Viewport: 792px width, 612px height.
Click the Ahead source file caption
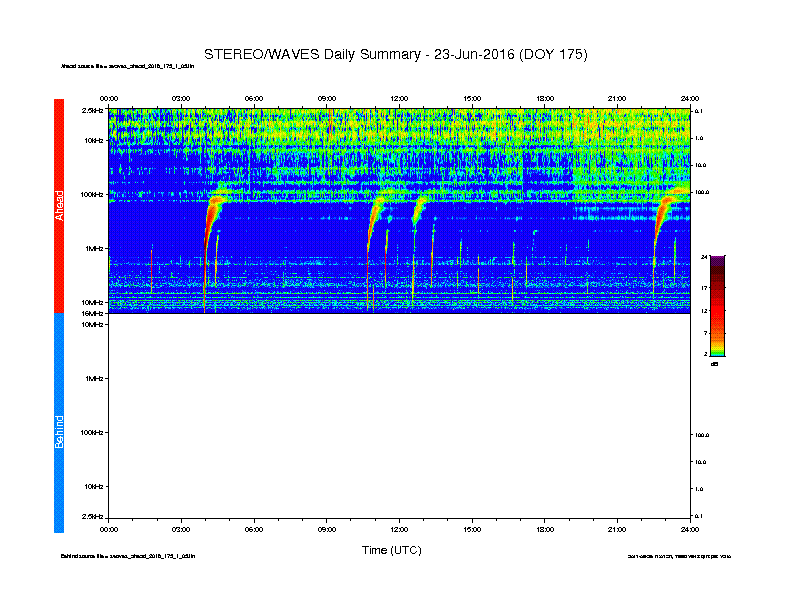[127, 66]
